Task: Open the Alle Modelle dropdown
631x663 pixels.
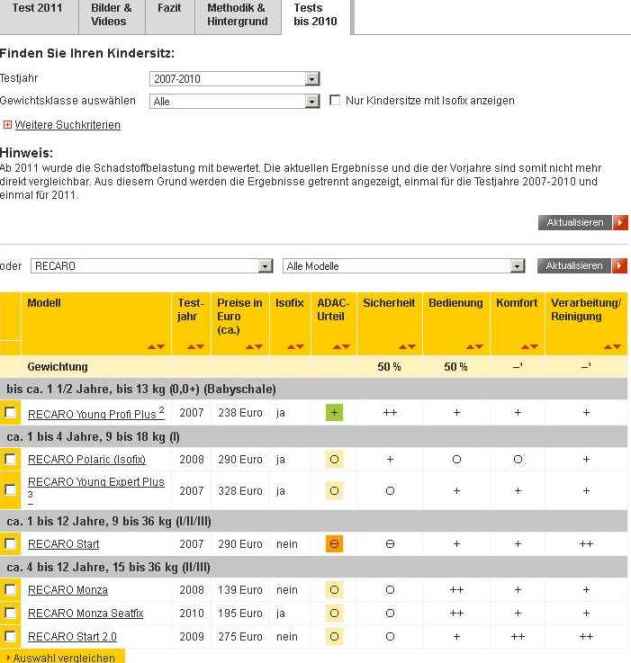Action: [x=405, y=267]
